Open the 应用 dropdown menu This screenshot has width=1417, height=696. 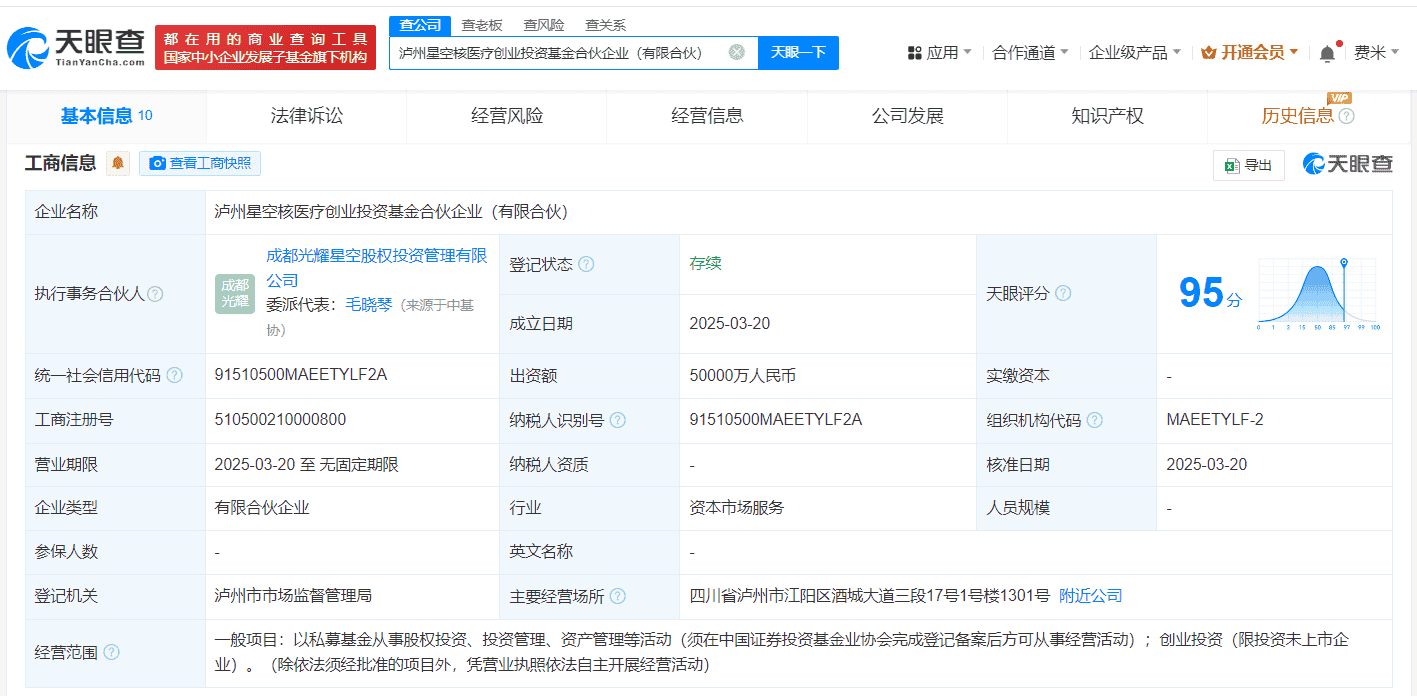click(939, 52)
